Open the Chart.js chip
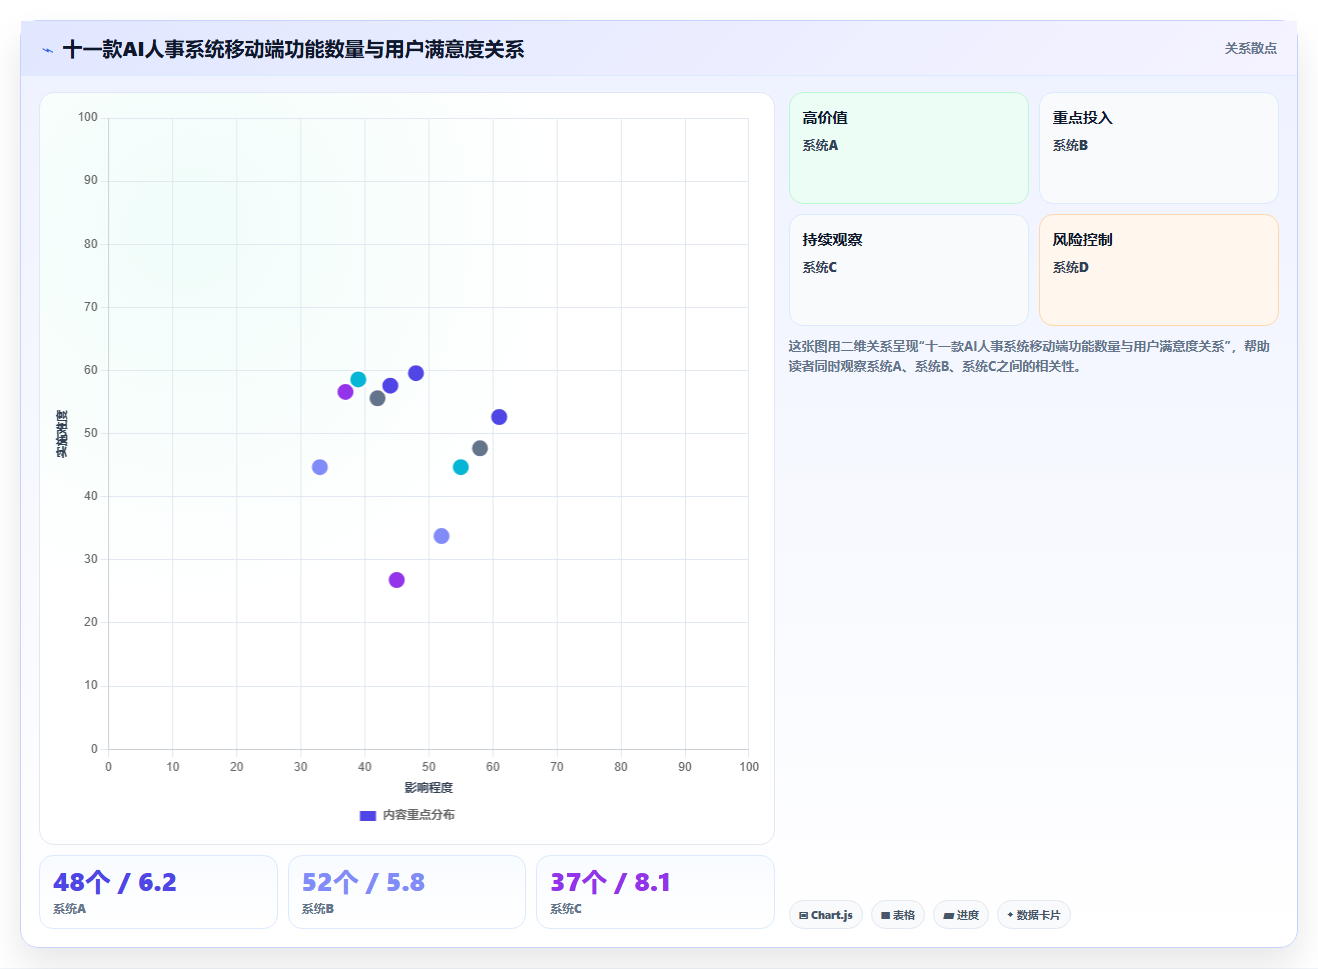 pyautogui.click(x=826, y=915)
